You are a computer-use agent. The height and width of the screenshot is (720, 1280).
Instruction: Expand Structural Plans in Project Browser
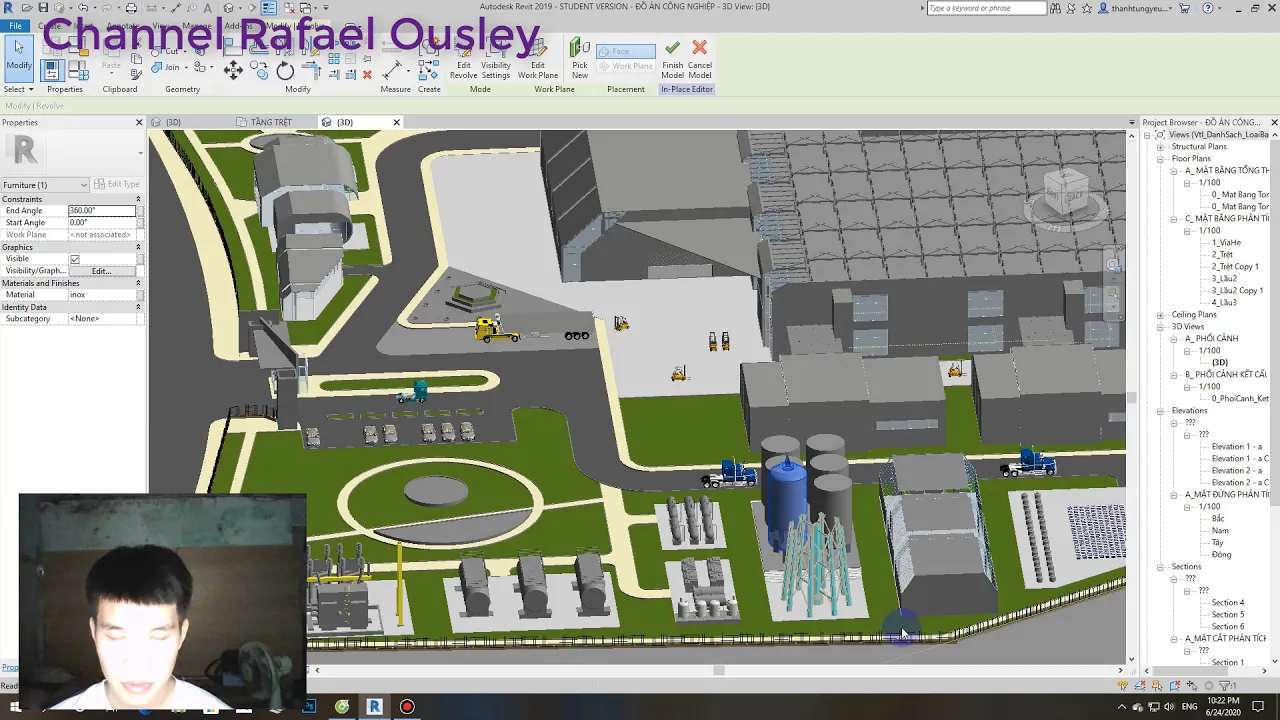click(x=1161, y=147)
